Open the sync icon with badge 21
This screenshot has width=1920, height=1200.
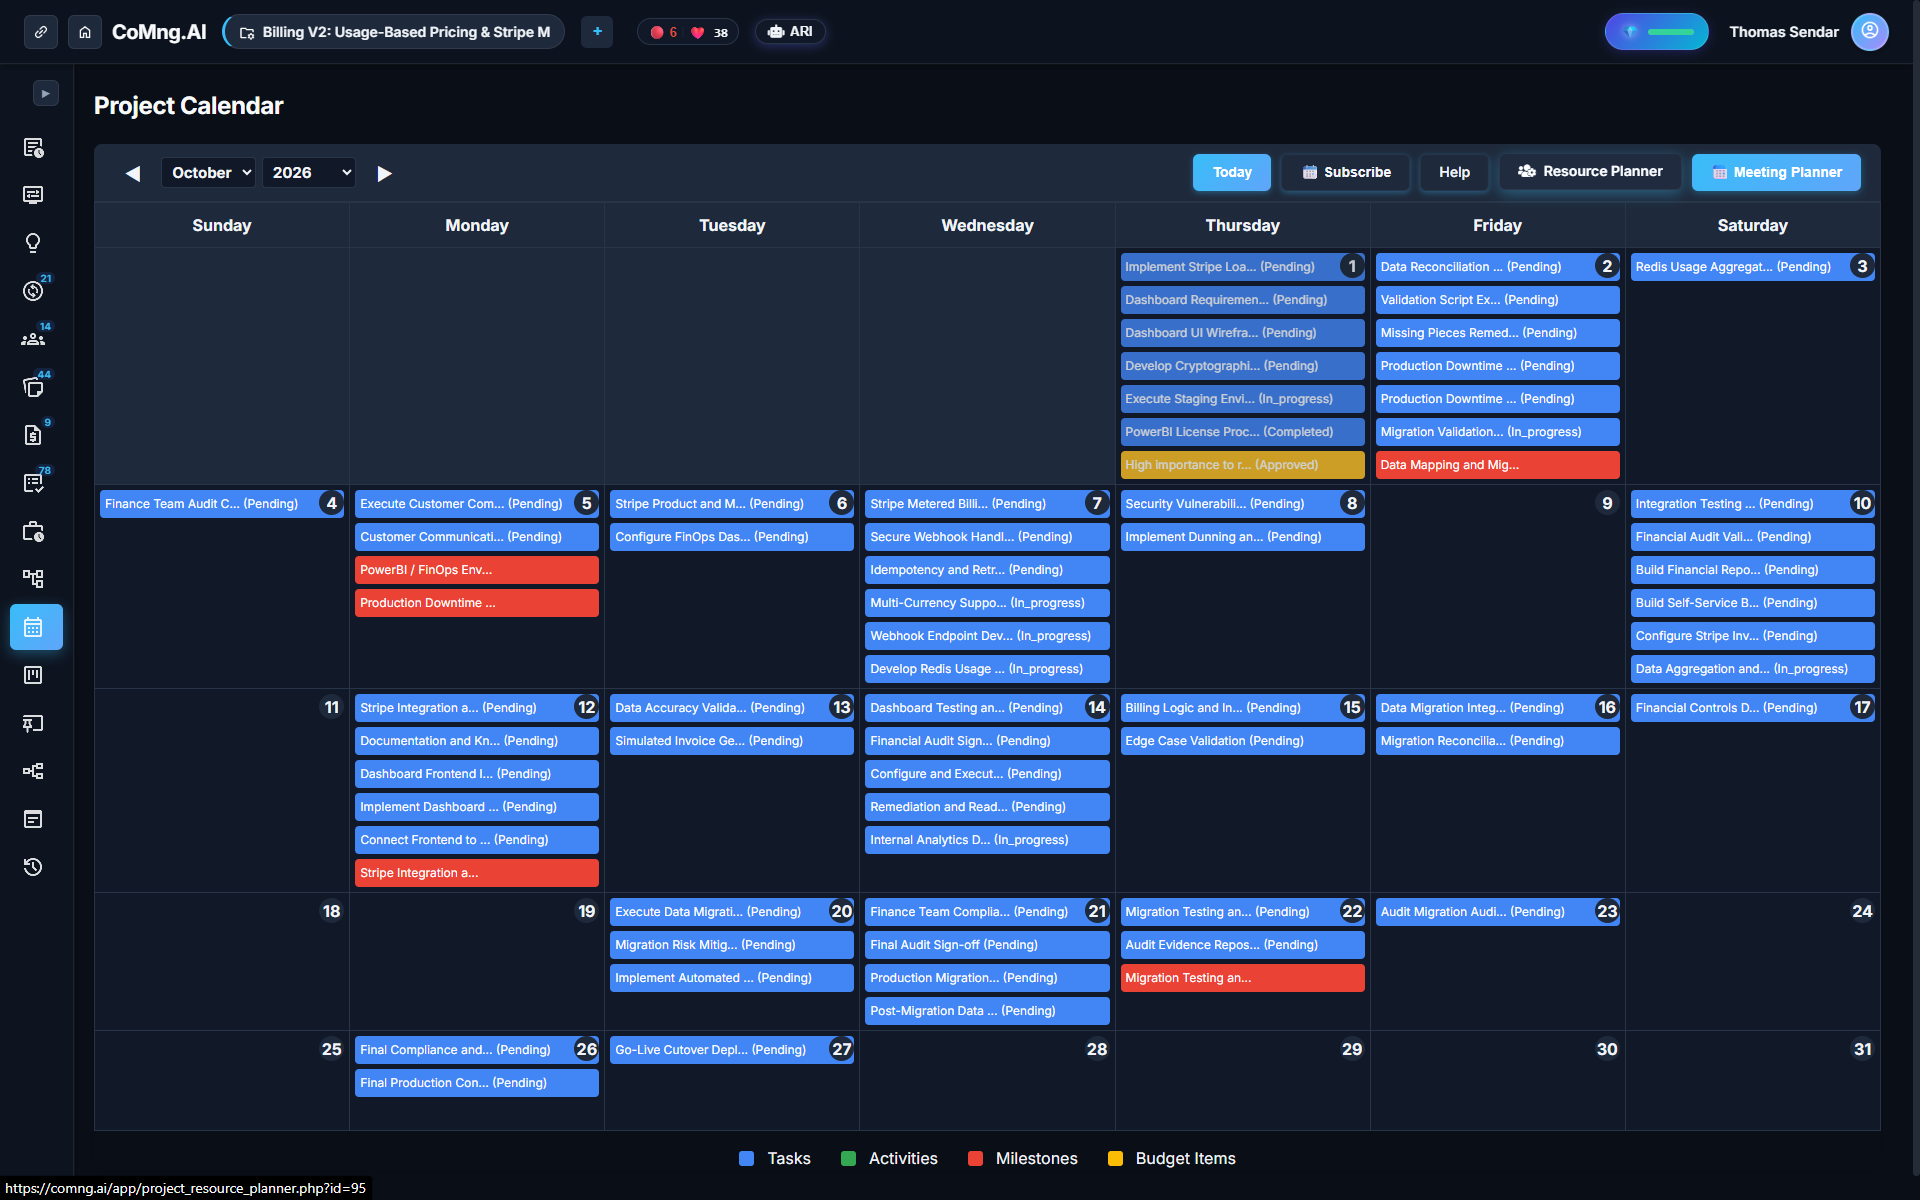point(33,291)
